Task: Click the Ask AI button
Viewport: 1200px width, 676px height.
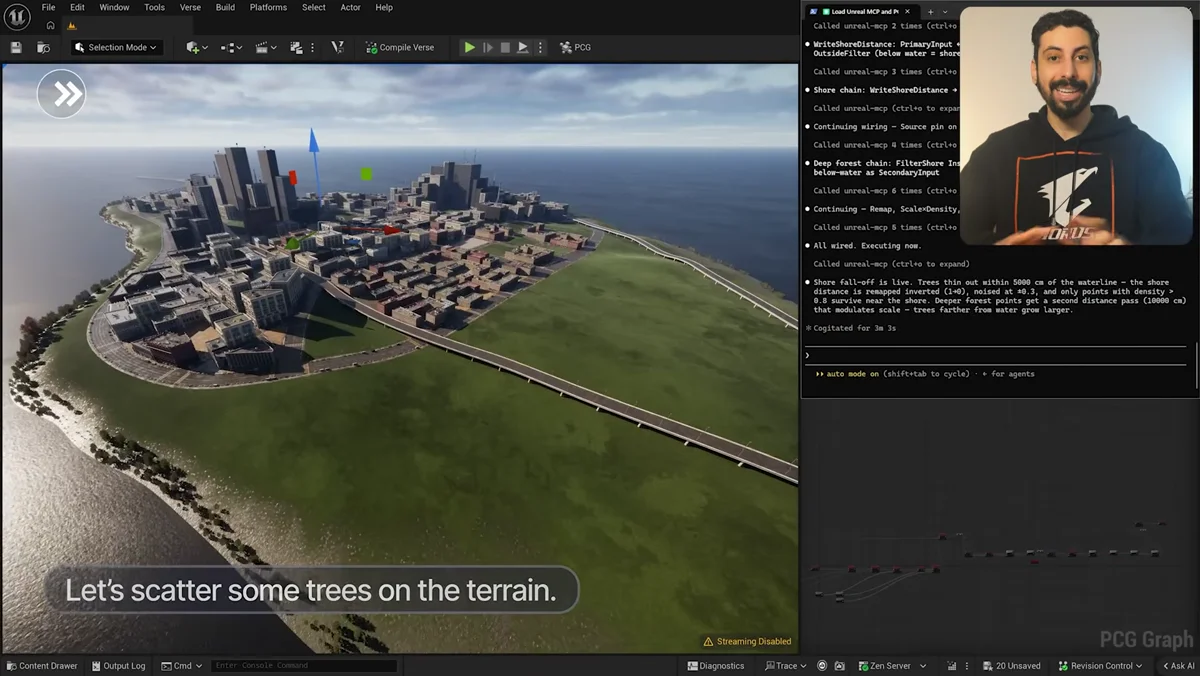Action: click(1178, 665)
